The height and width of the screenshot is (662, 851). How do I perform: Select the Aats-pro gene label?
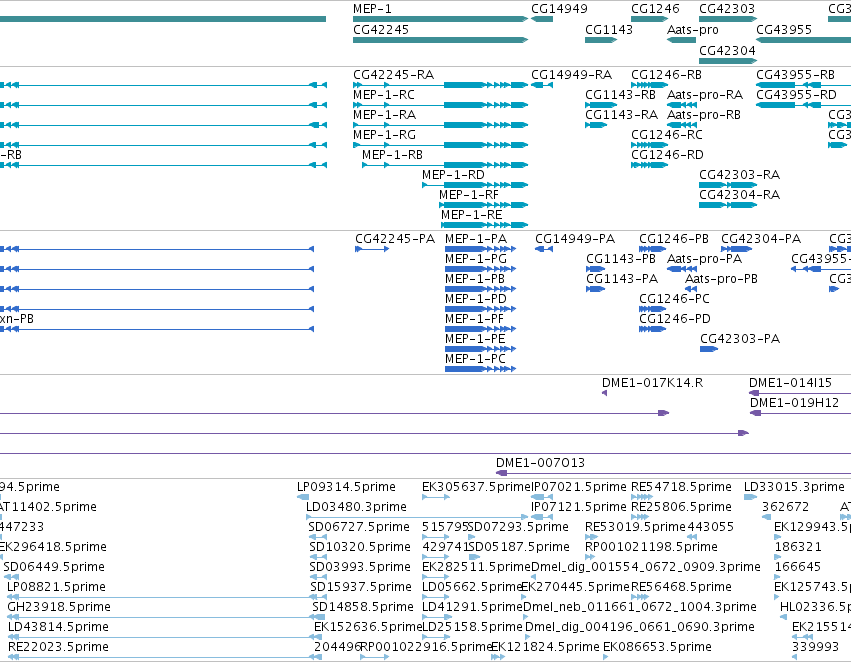pos(693,29)
